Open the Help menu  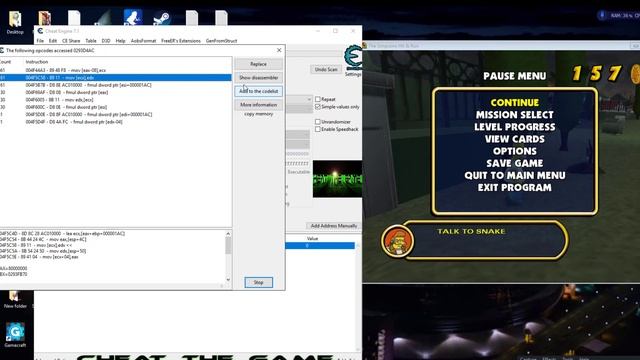click(x=120, y=41)
